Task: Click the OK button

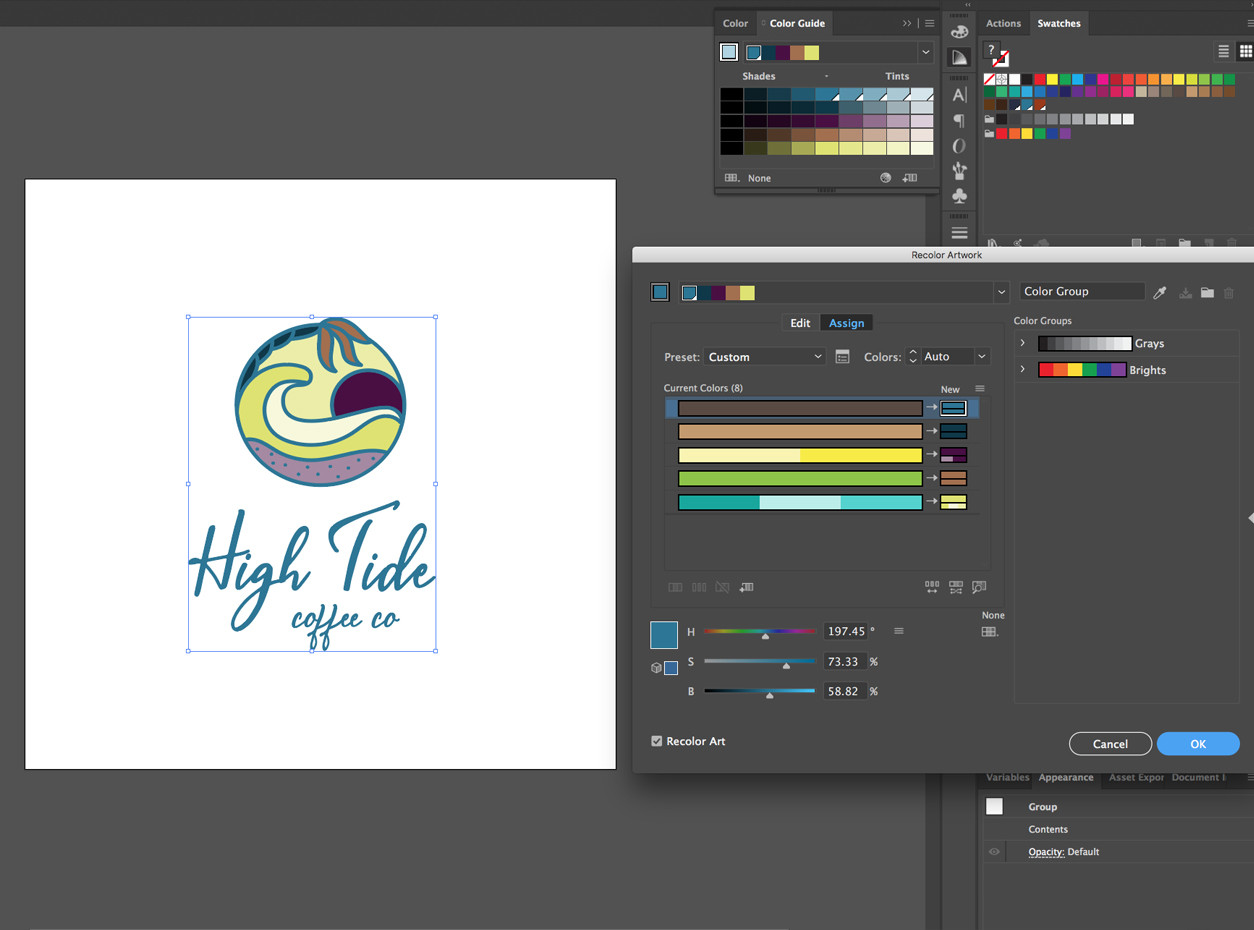Action: tap(1197, 744)
